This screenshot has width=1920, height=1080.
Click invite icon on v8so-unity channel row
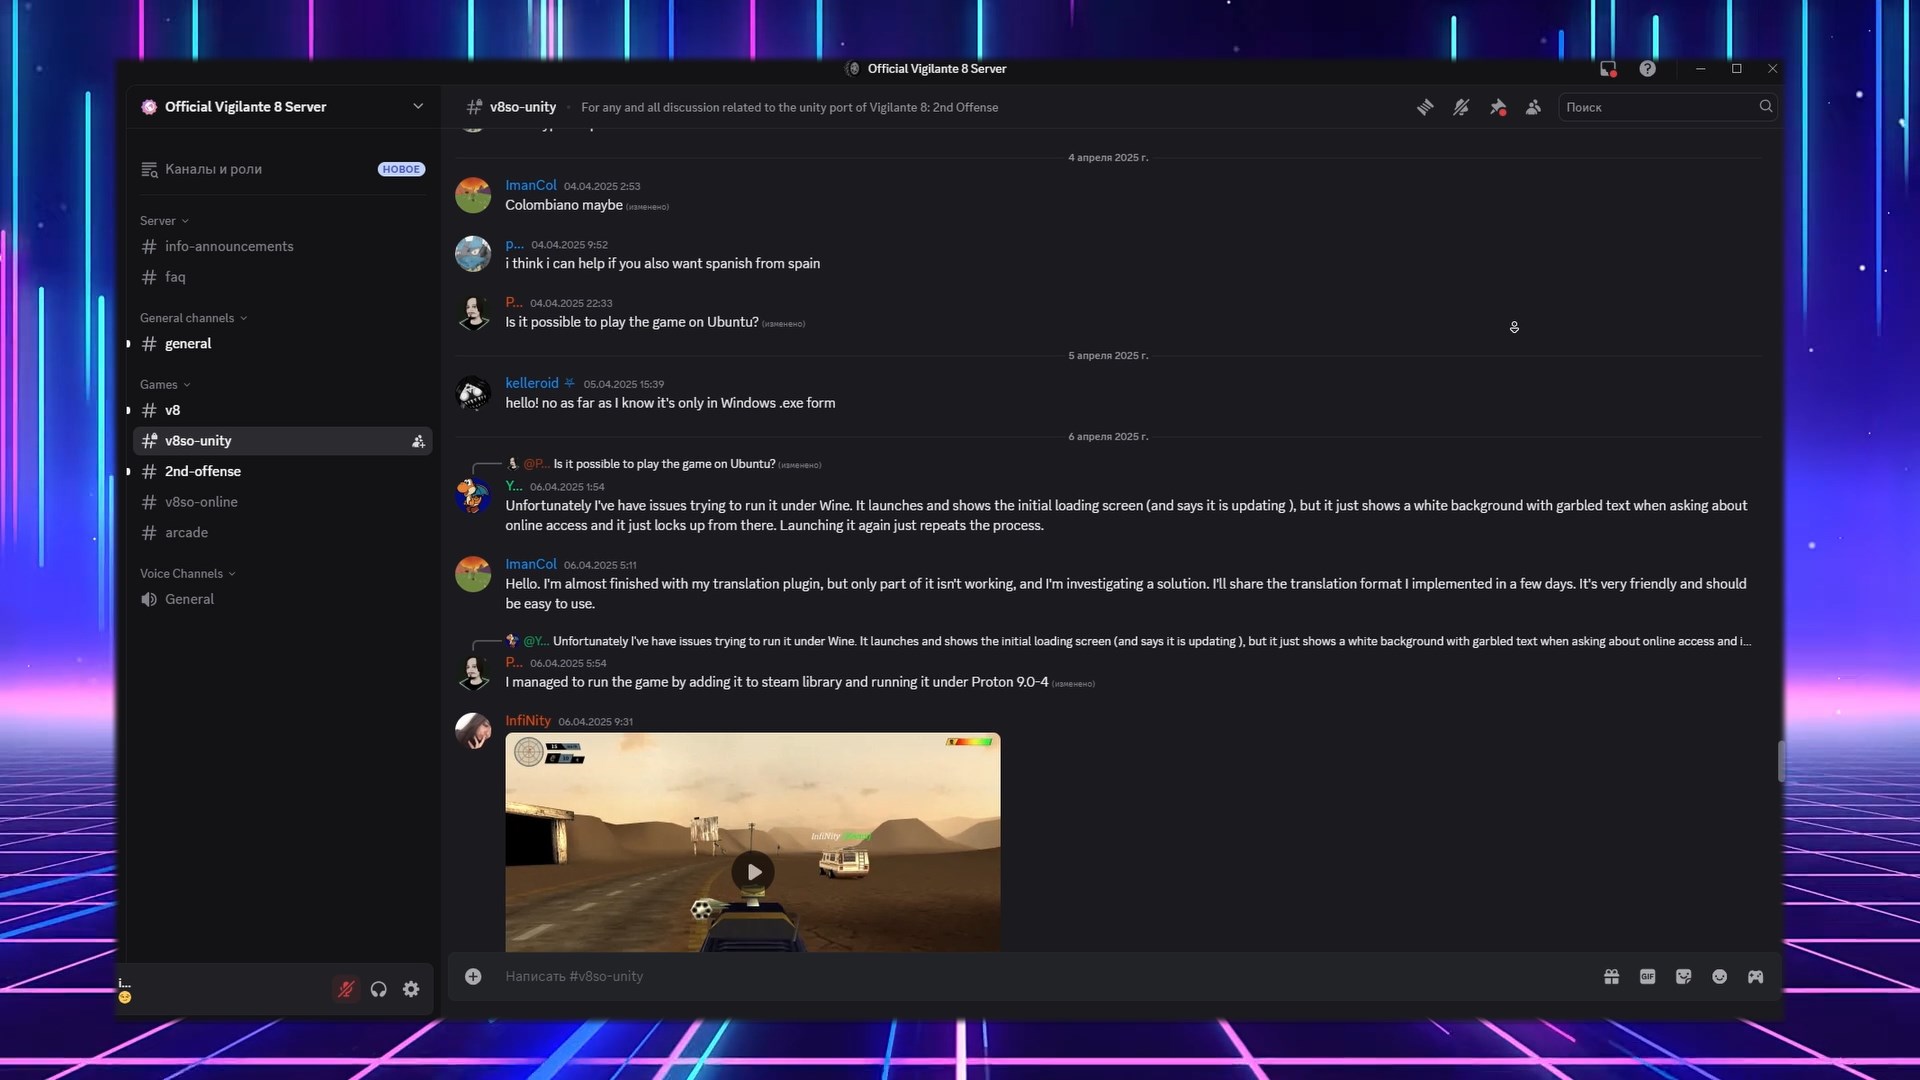point(418,441)
